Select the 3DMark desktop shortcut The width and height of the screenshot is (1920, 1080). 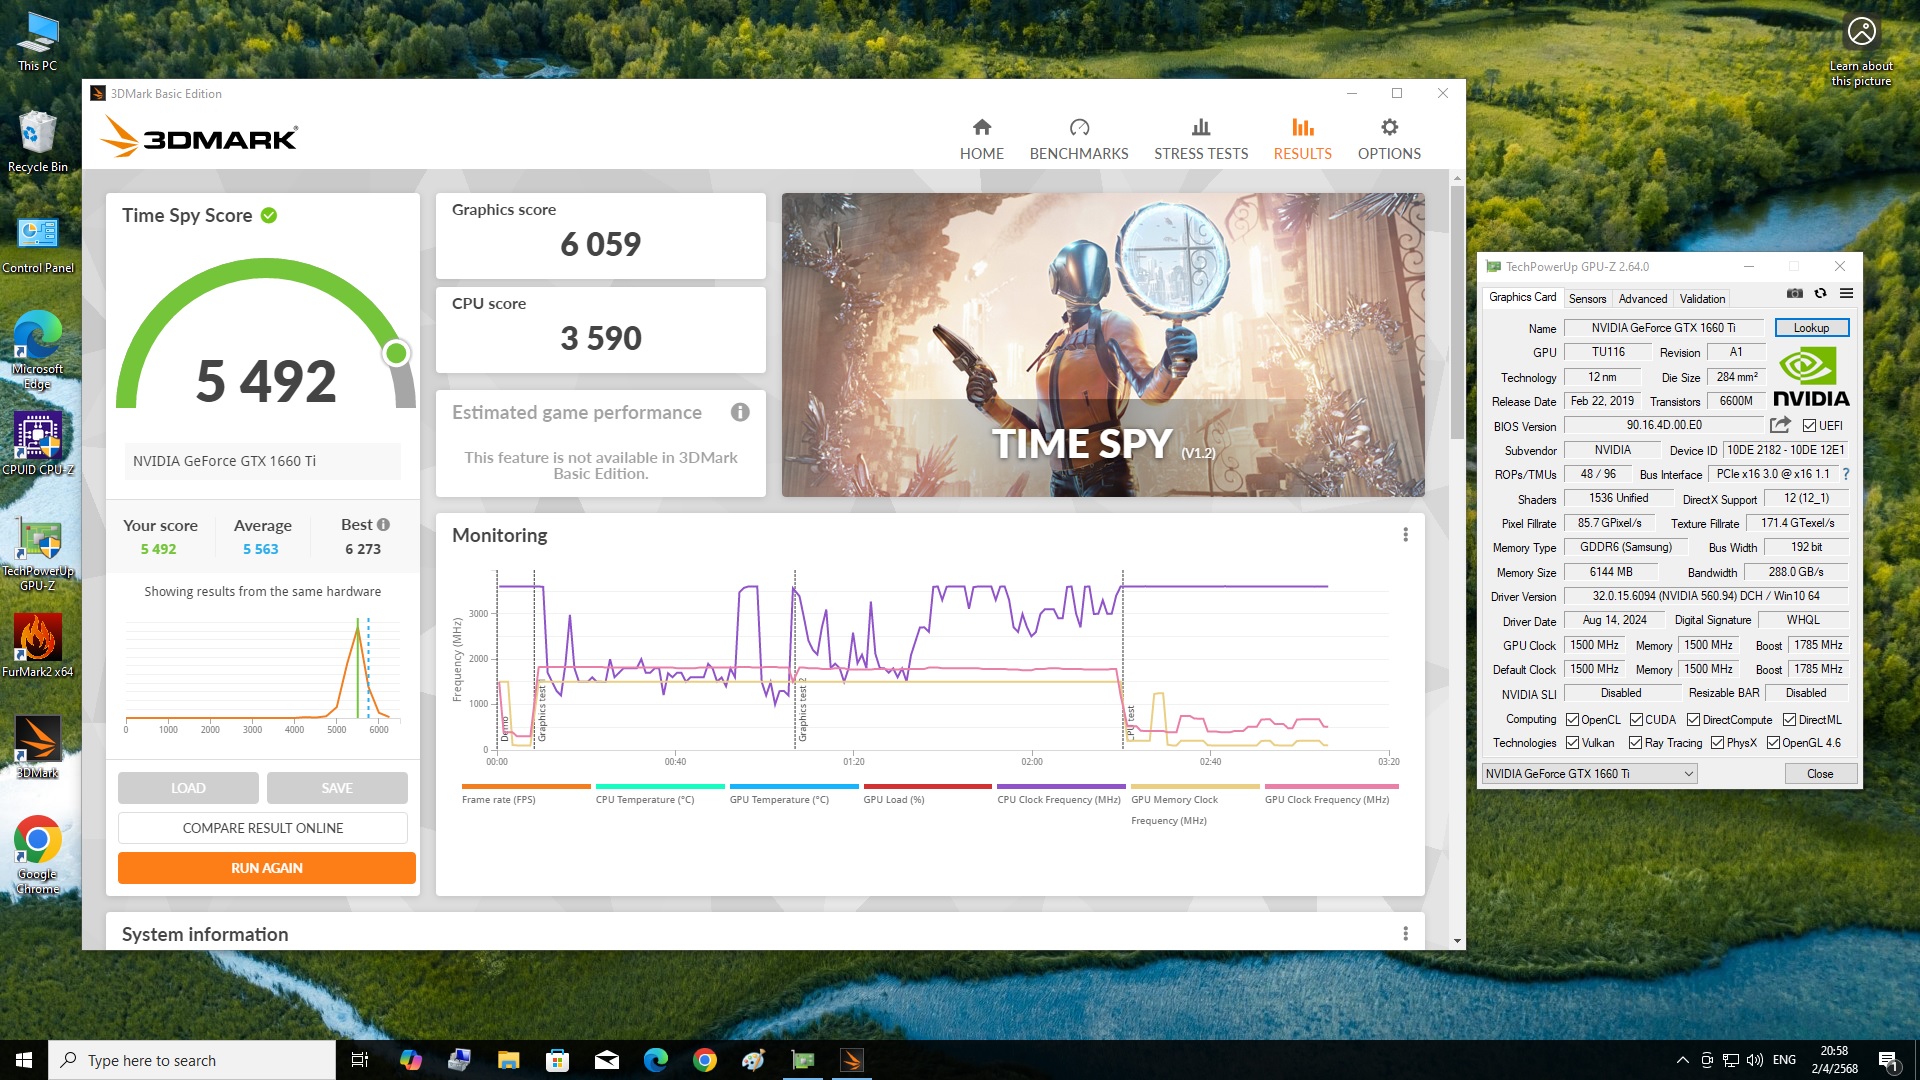37,747
